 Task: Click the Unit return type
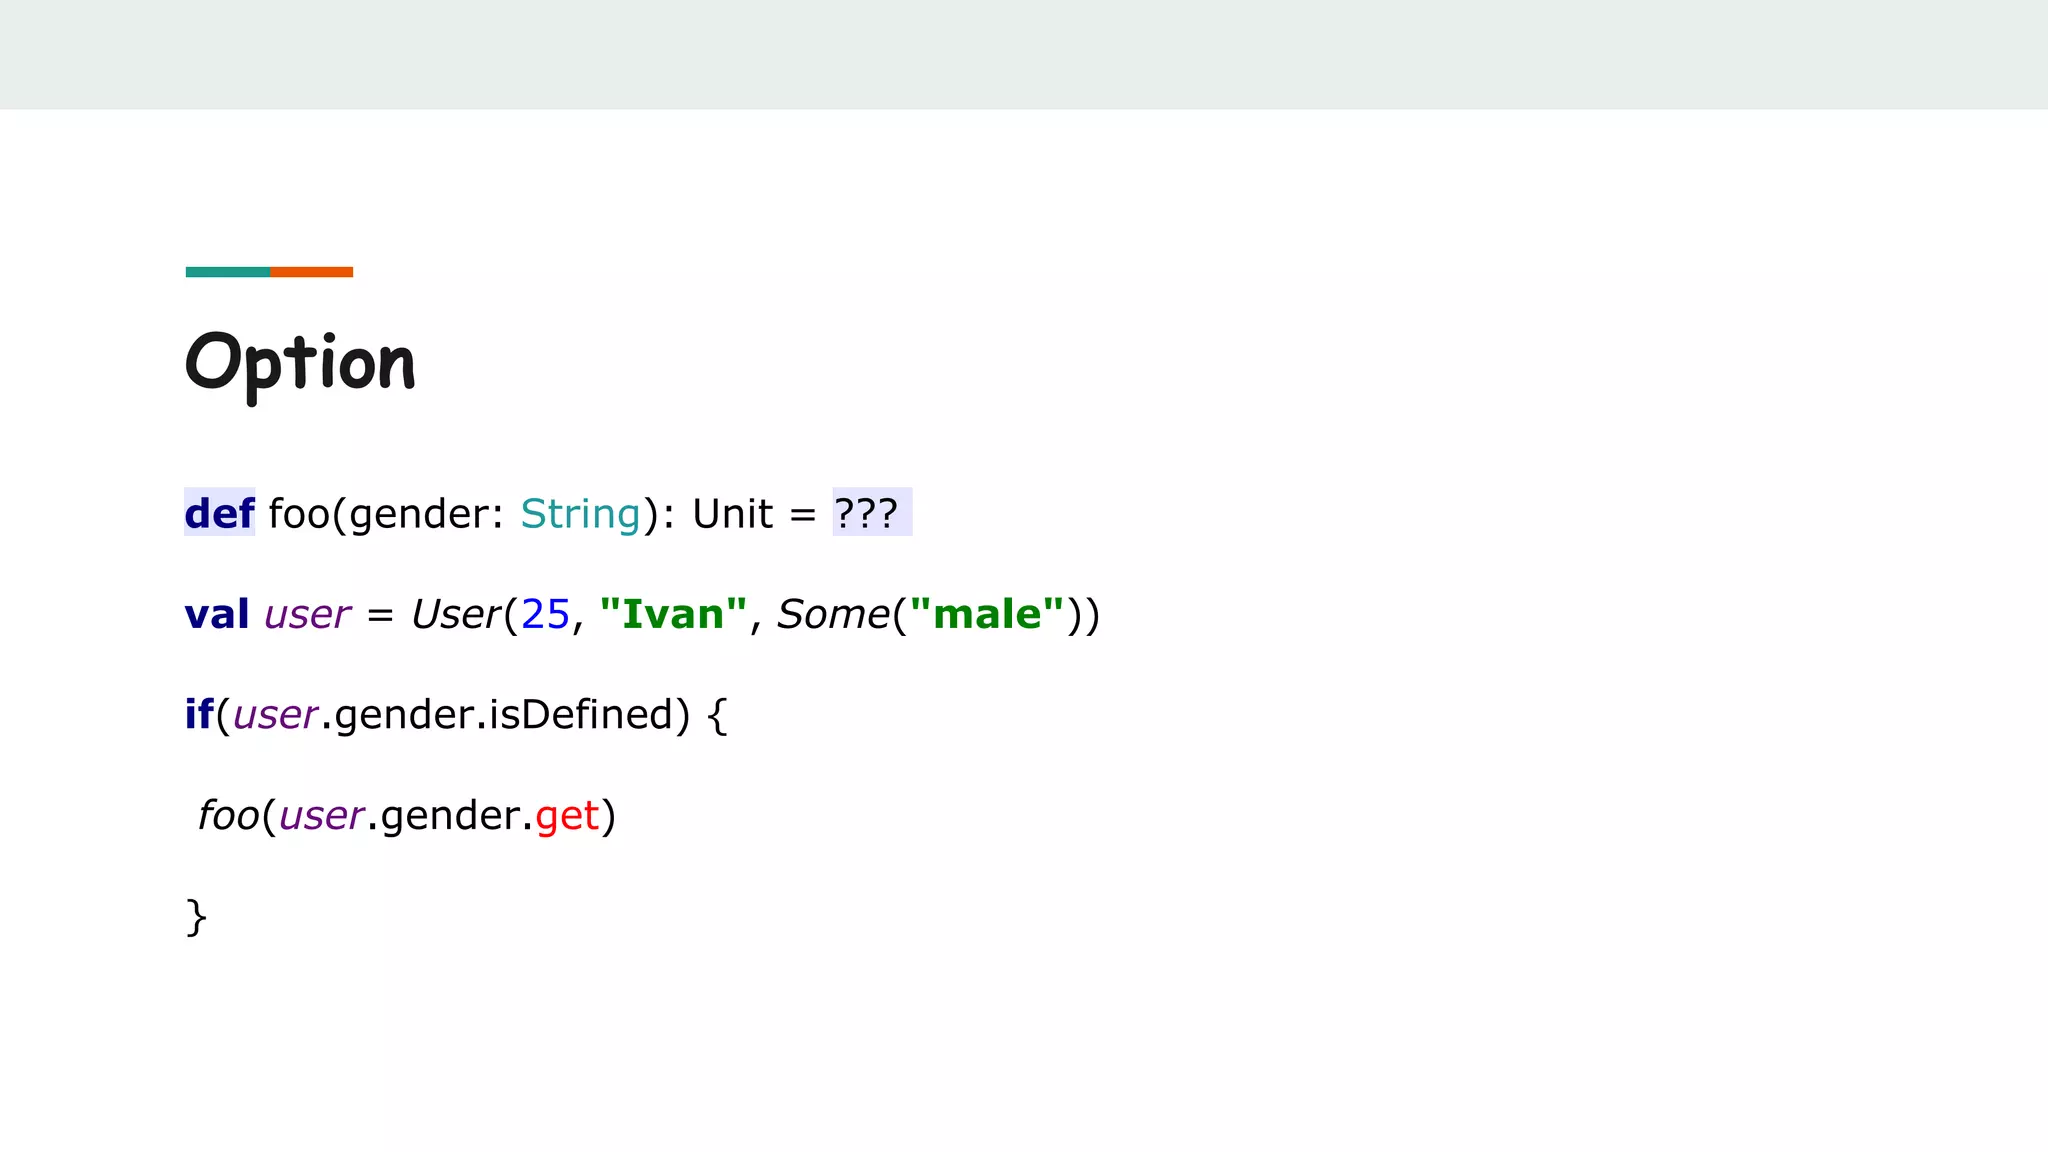point(732,514)
